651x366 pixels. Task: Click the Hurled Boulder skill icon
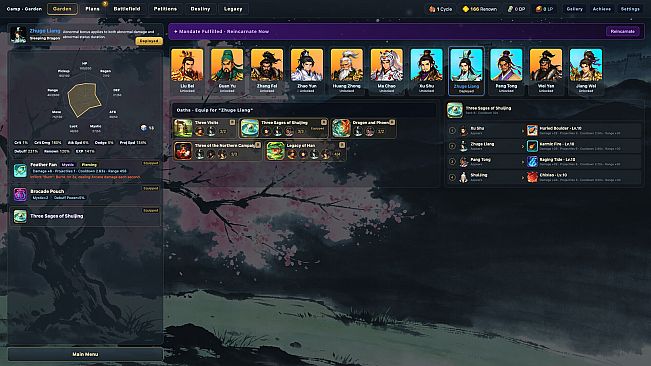pos(532,130)
